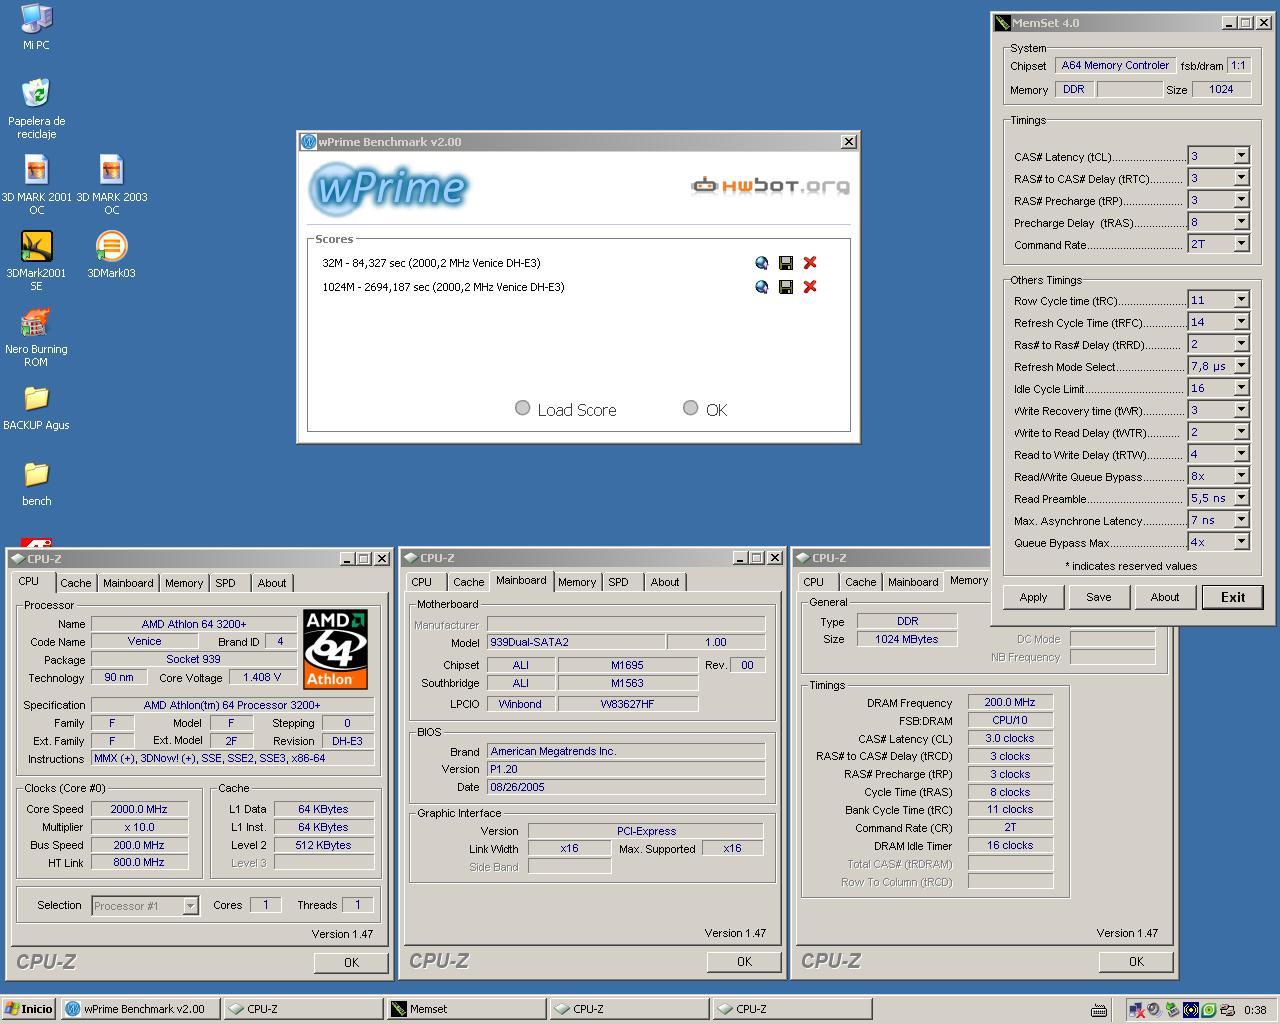Open Row Cycle time (tRC) dropdown

point(1241,300)
